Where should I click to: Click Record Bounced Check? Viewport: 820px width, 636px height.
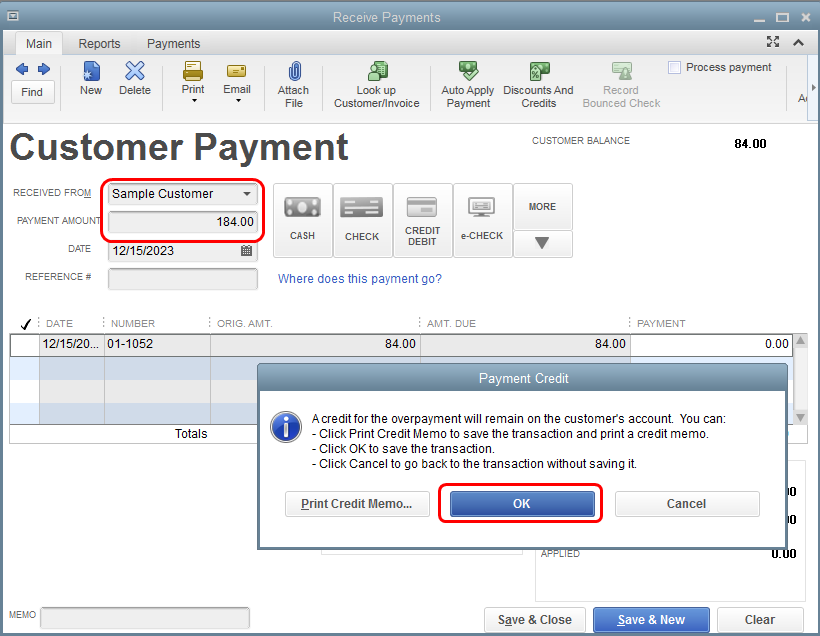point(621,84)
